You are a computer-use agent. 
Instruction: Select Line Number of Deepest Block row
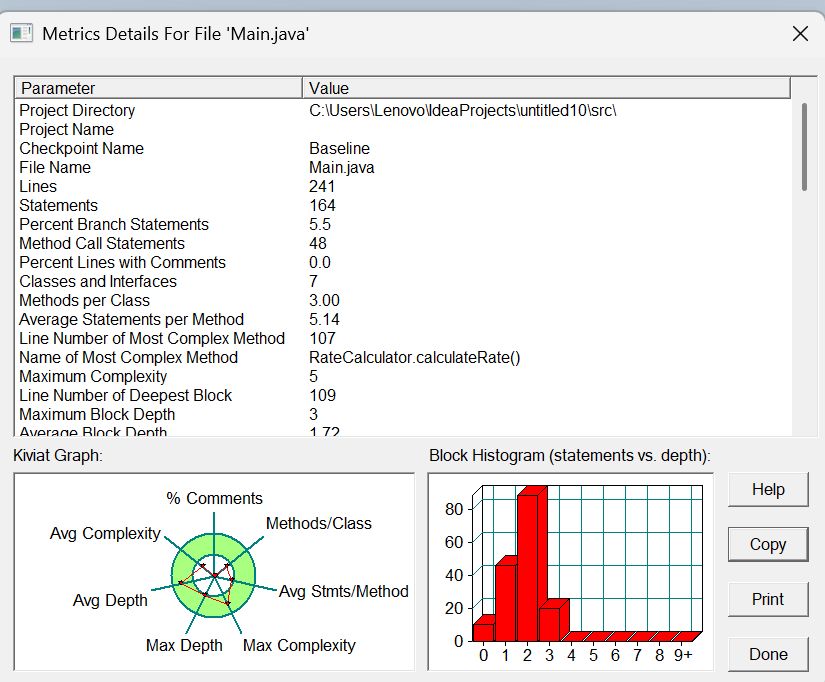coord(403,395)
